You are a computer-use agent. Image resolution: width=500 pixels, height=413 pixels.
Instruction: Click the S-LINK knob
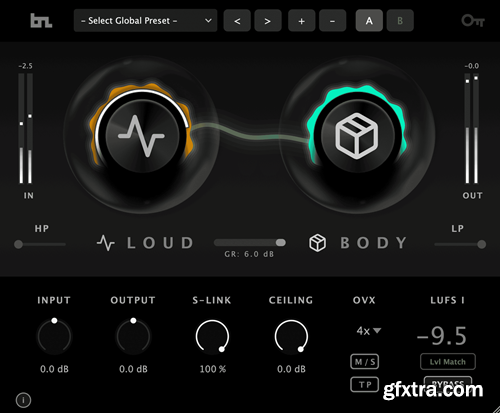(212, 336)
